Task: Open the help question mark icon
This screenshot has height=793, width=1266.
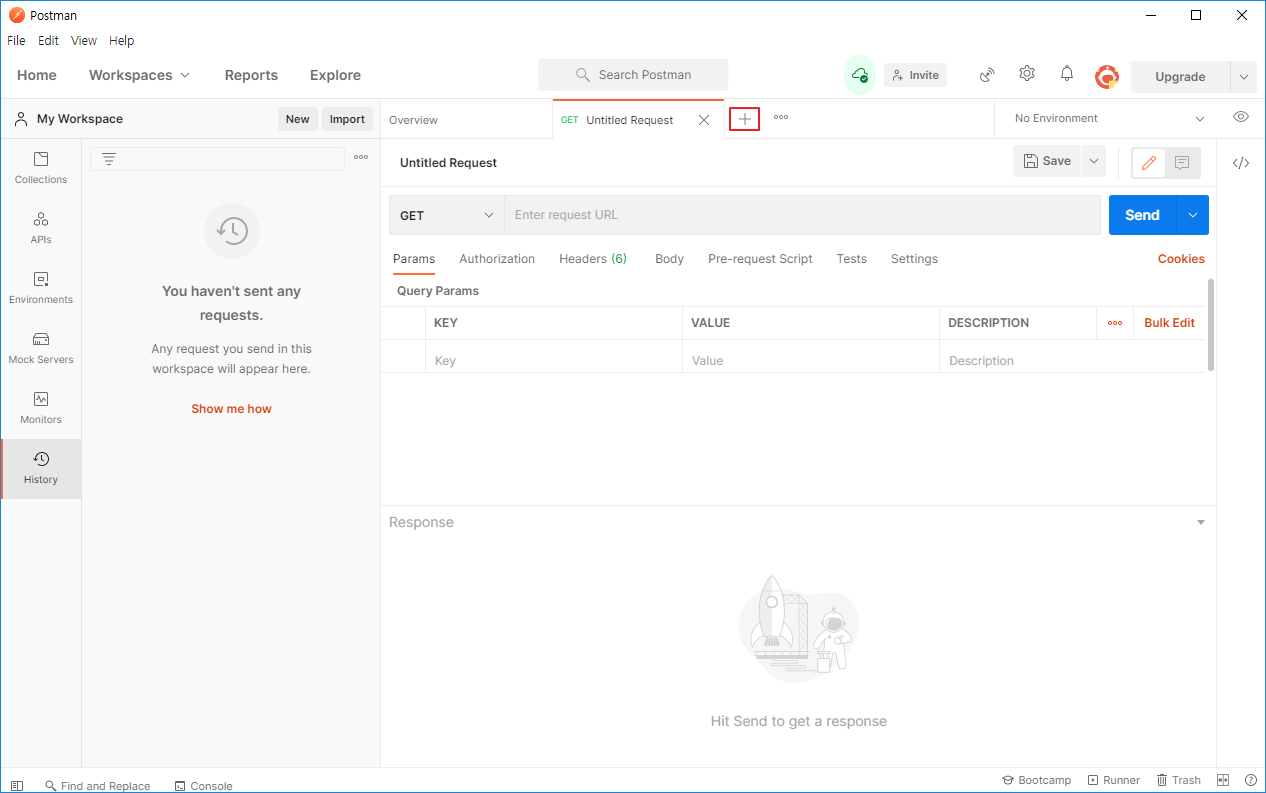Action: click(x=1250, y=780)
